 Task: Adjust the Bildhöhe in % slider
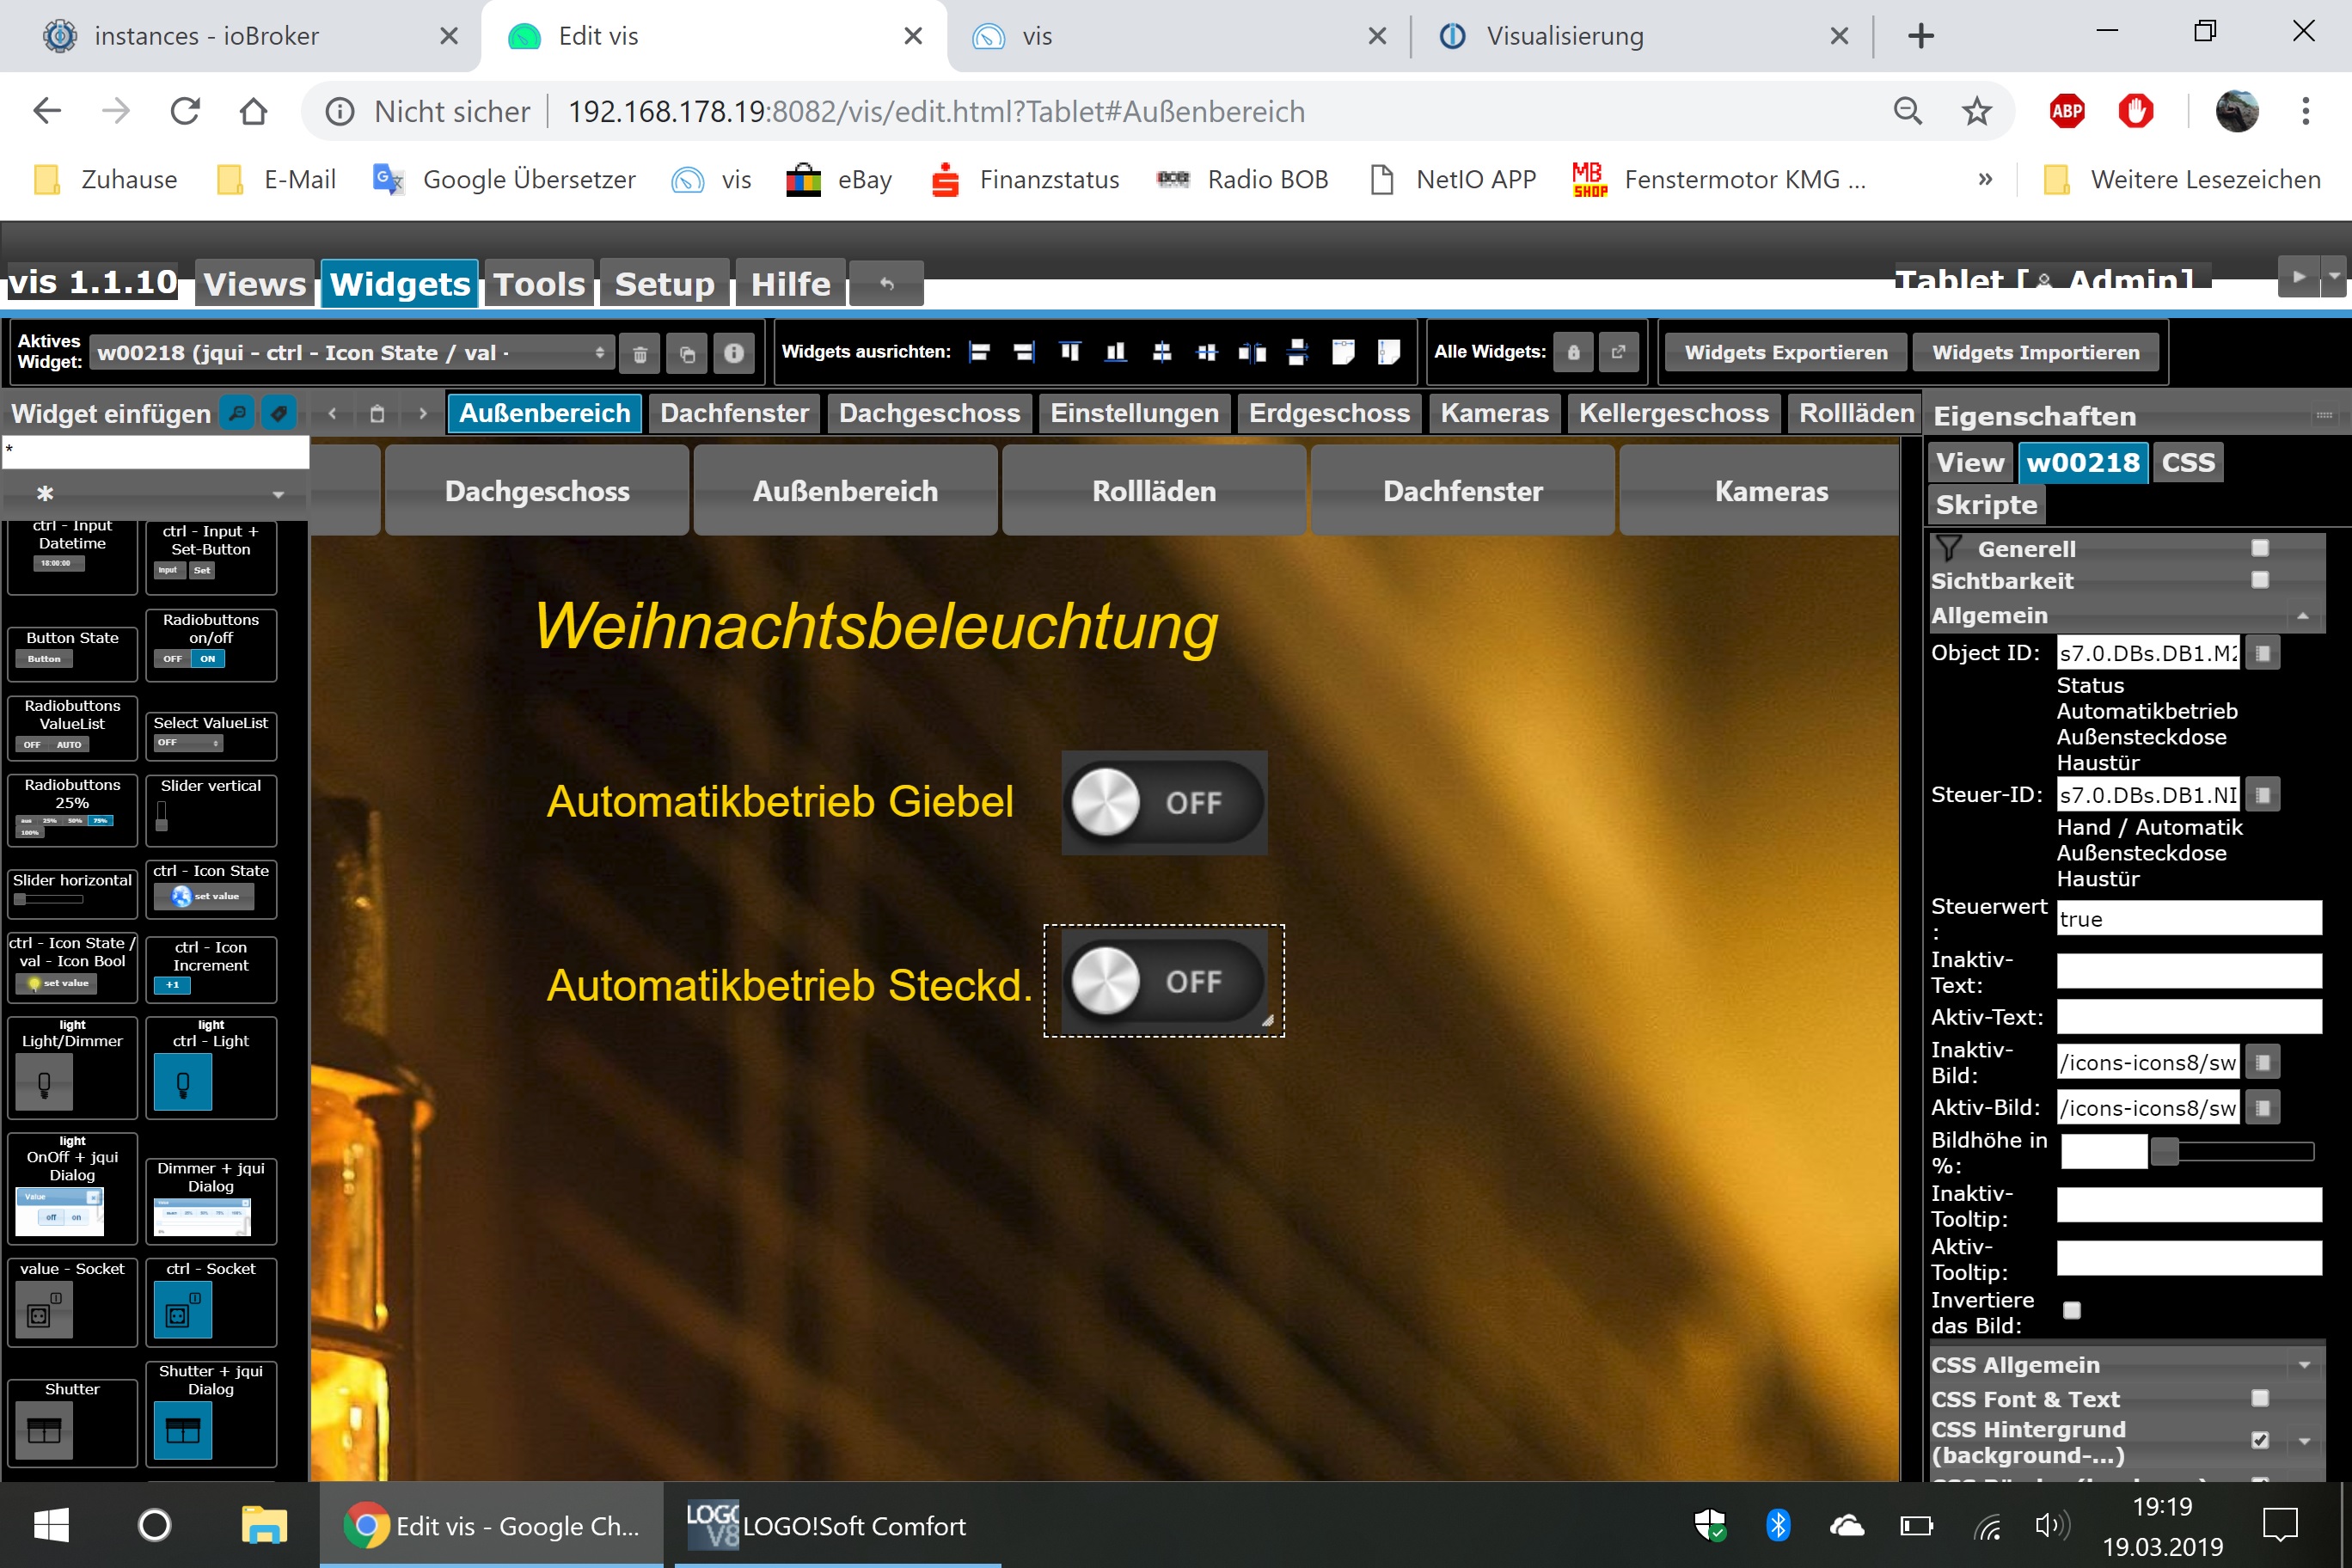click(x=2165, y=1152)
